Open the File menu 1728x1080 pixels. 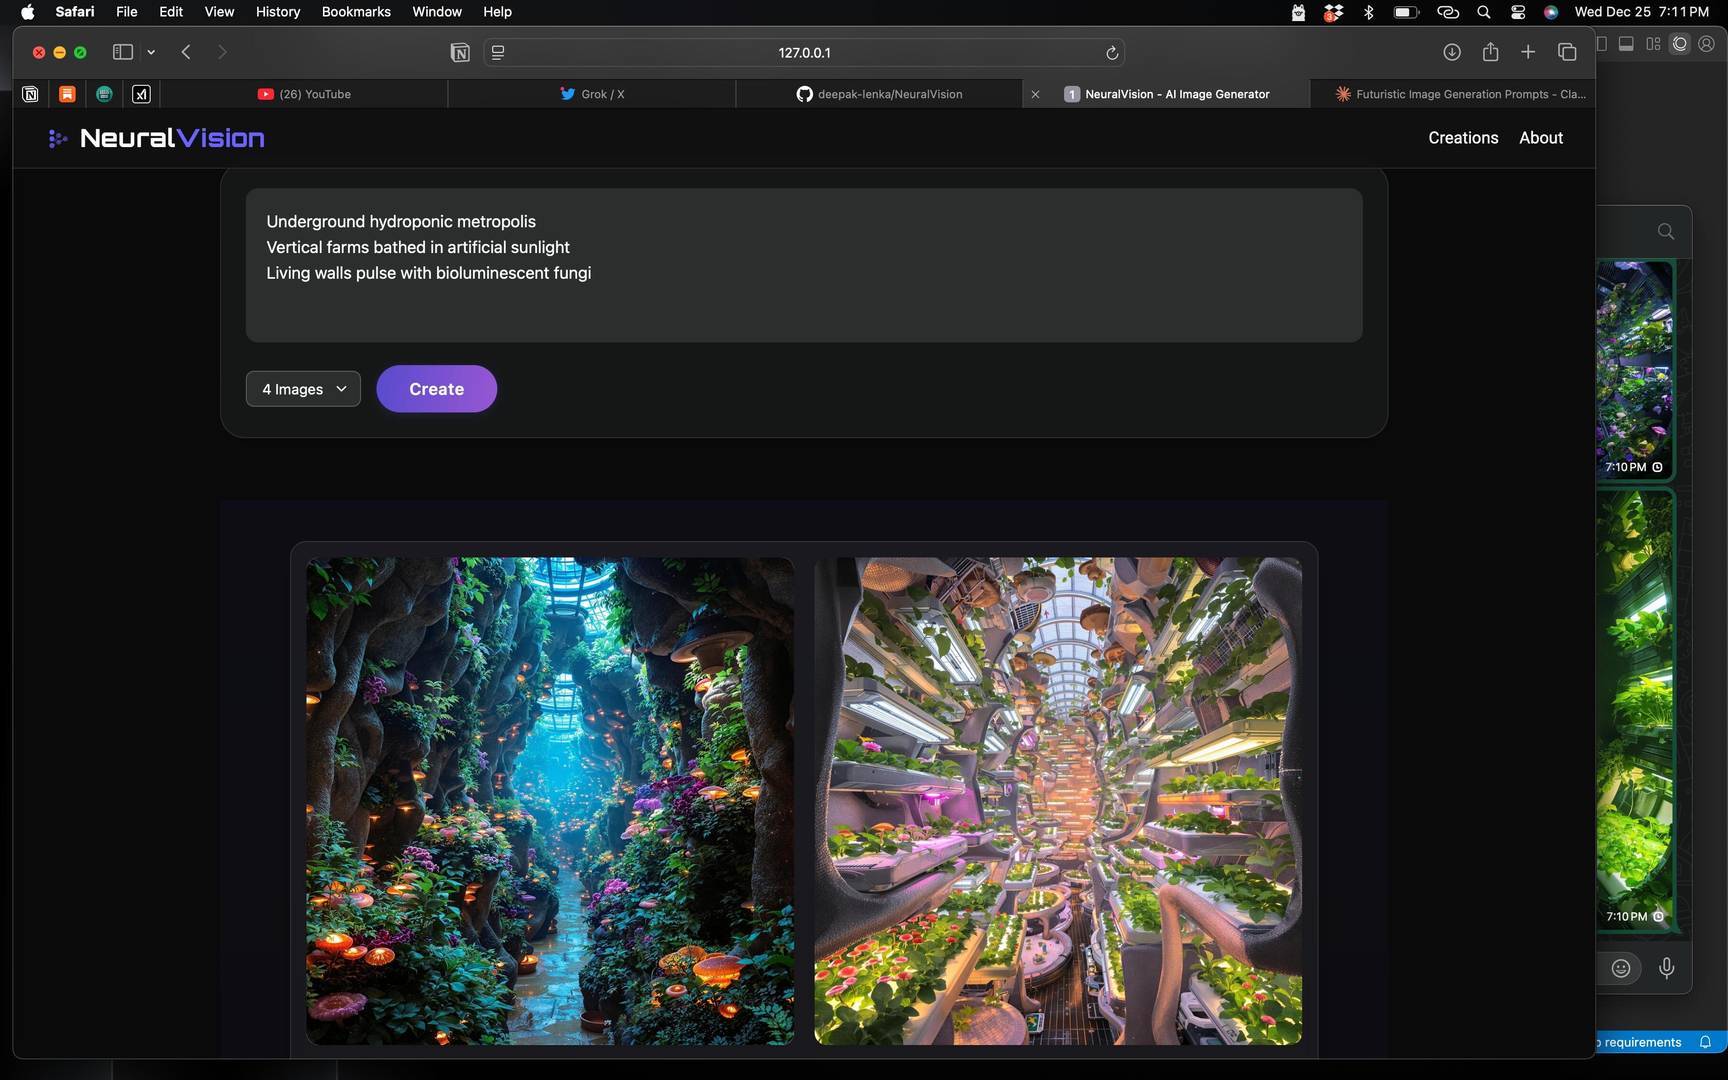pyautogui.click(x=126, y=12)
